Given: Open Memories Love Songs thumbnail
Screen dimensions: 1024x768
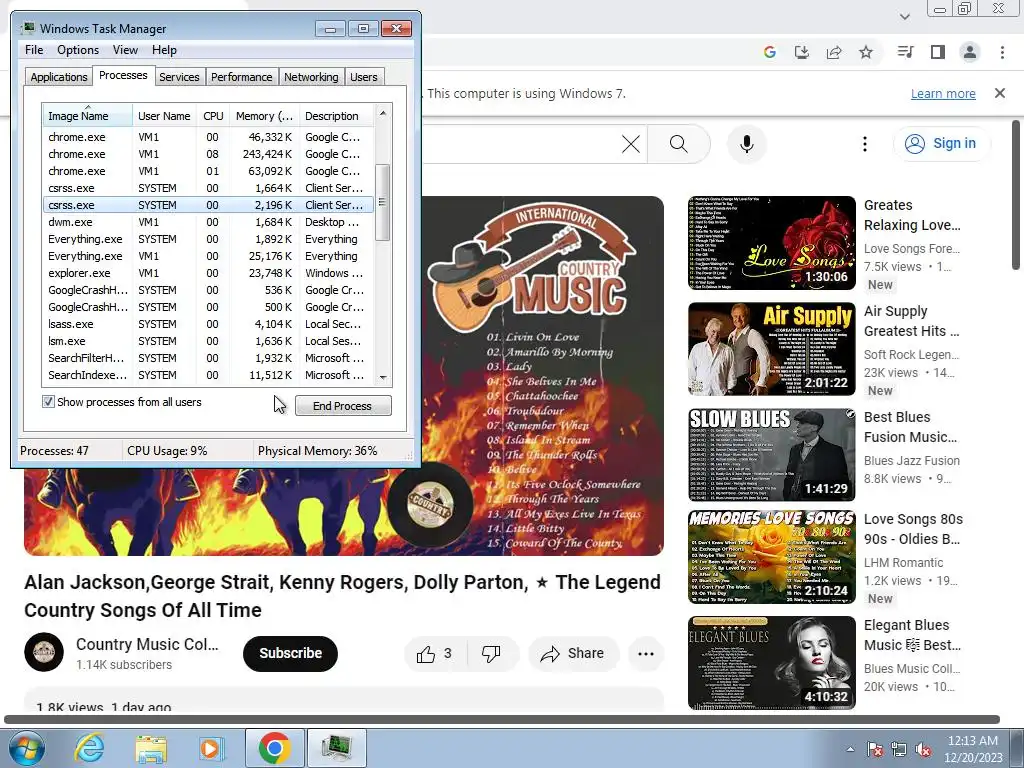Looking at the screenshot, I should point(771,556).
